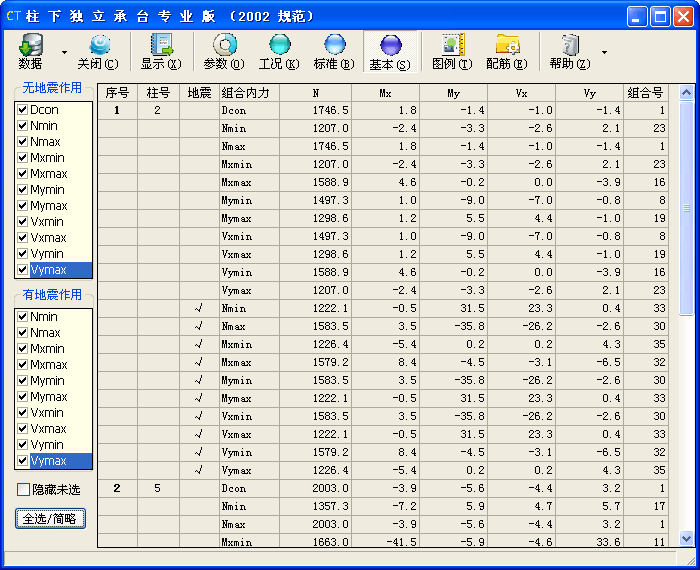
Task: Open the 配筋(E) reinforcement folder icon
Action: coord(507,52)
